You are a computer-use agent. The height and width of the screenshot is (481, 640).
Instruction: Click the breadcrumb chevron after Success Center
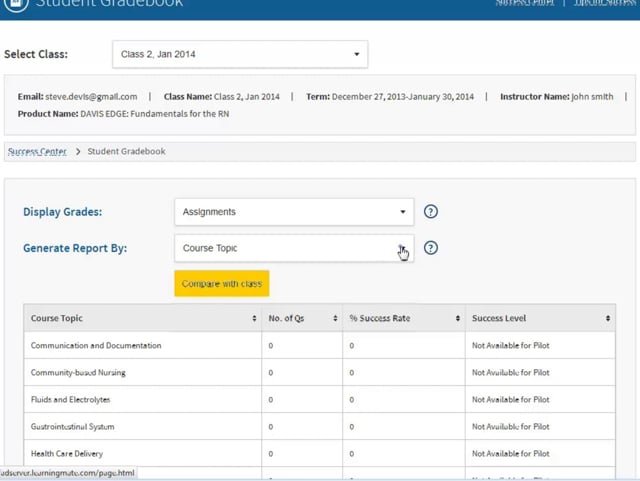click(78, 151)
